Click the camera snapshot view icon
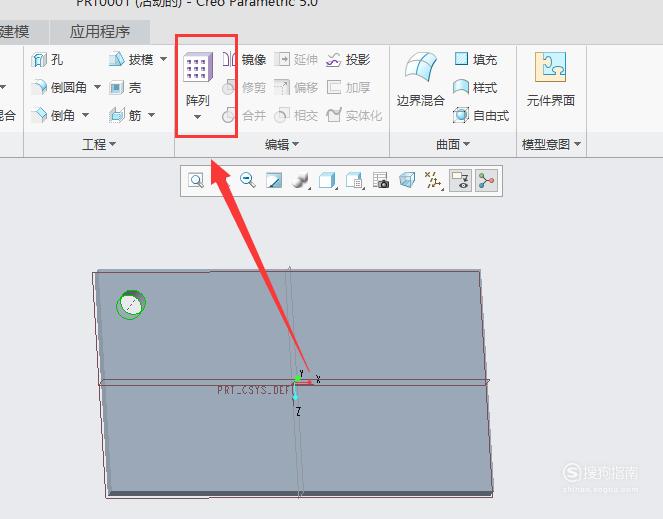Screen dimensions: 663x519 coord(381,181)
